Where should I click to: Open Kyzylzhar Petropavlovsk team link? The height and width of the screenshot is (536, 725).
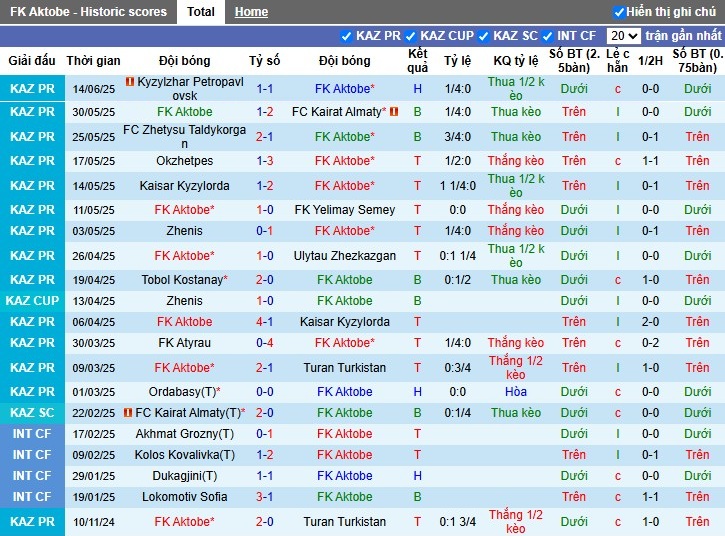tap(189, 88)
